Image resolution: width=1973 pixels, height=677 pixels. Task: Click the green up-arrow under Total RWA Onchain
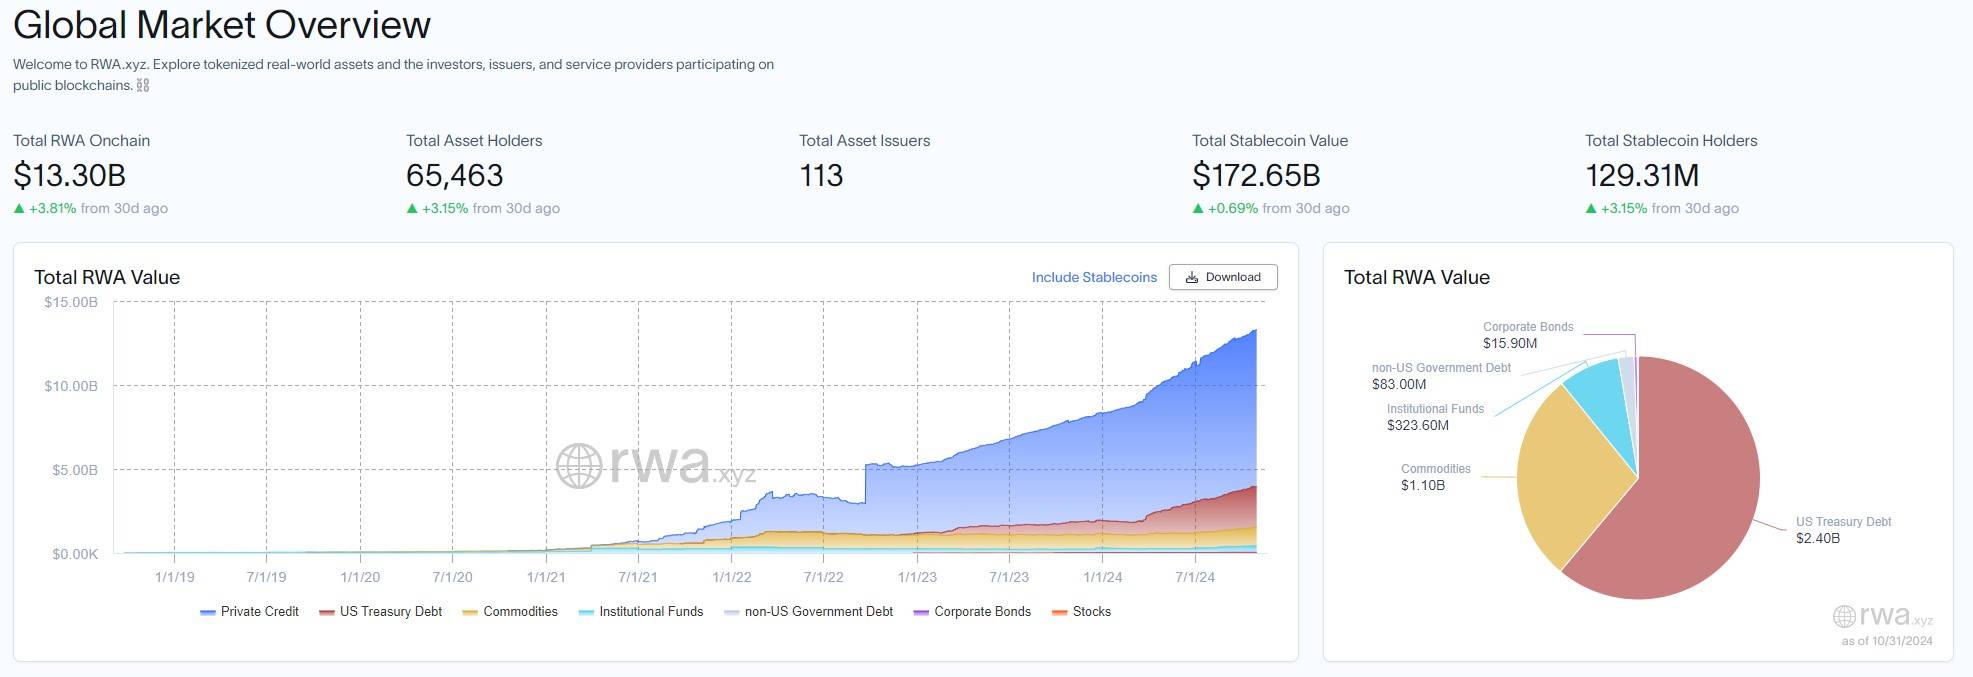pyautogui.click(x=19, y=208)
